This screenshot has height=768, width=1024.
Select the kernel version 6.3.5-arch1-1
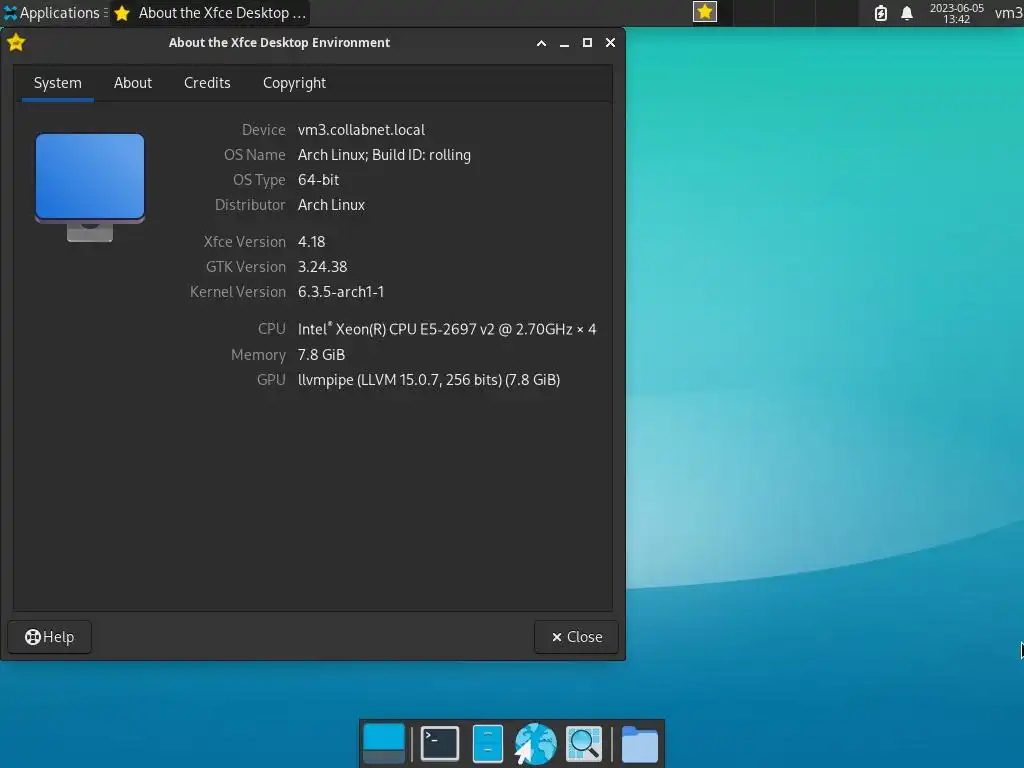point(341,292)
